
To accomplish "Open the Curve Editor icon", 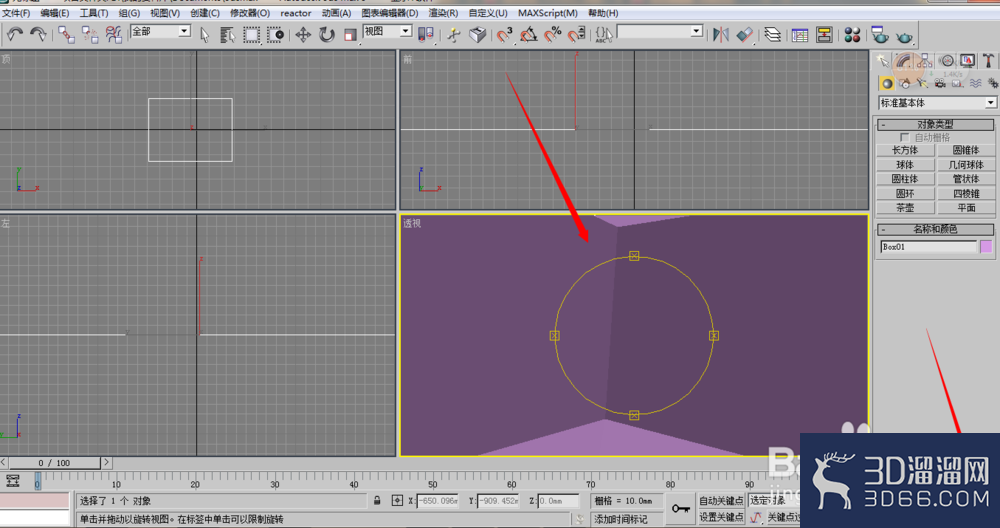I will point(800,34).
